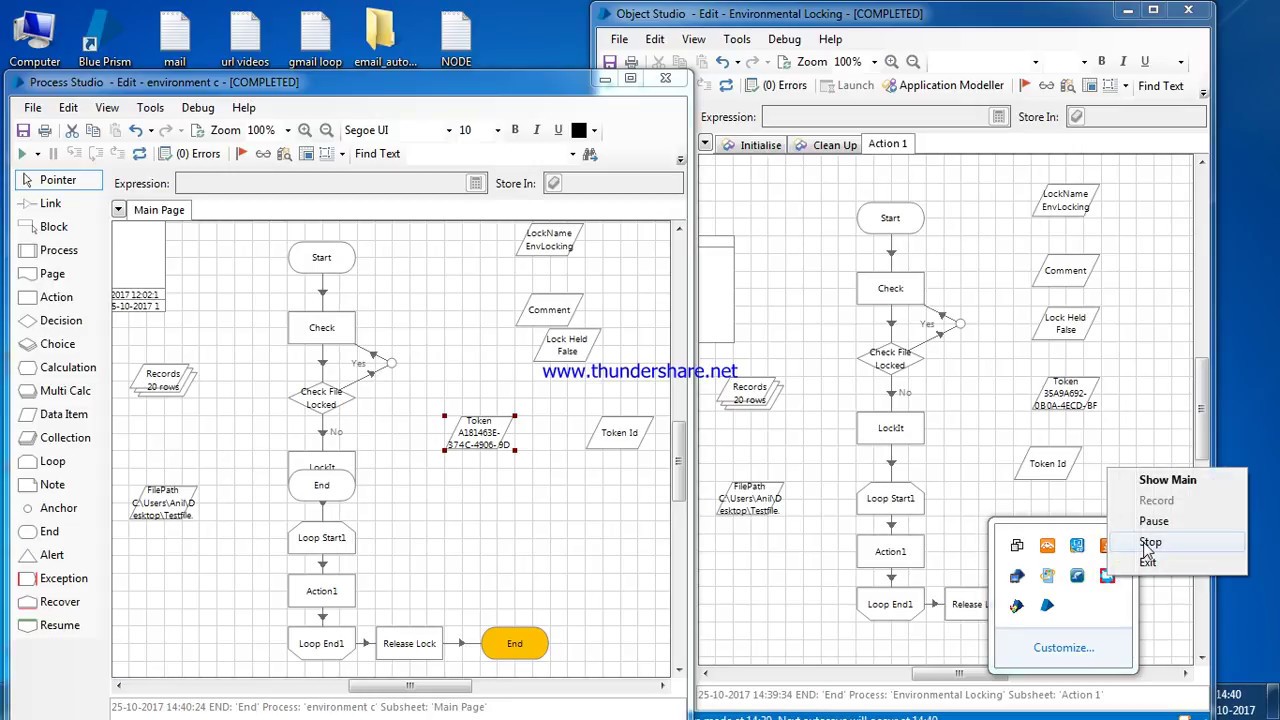Toggle Underline formatting in Process Studio
This screenshot has height=720, width=1280.
[x=558, y=130]
